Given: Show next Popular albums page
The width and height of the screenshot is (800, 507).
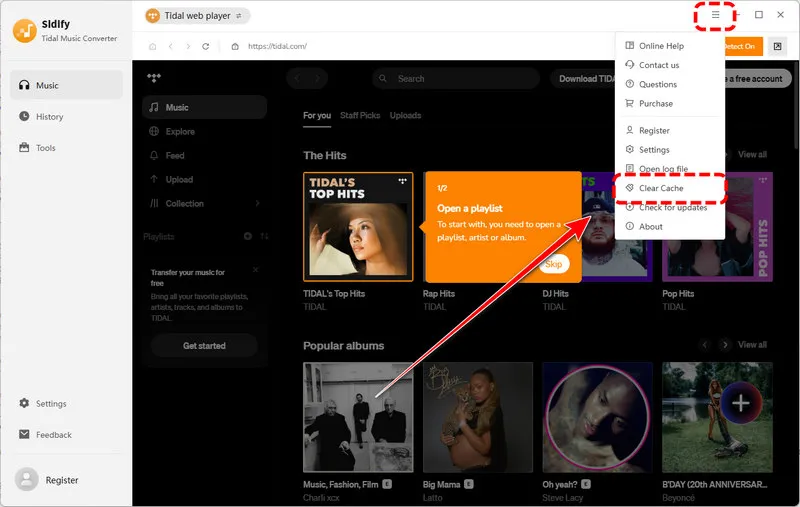Looking at the screenshot, I should 724,345.
